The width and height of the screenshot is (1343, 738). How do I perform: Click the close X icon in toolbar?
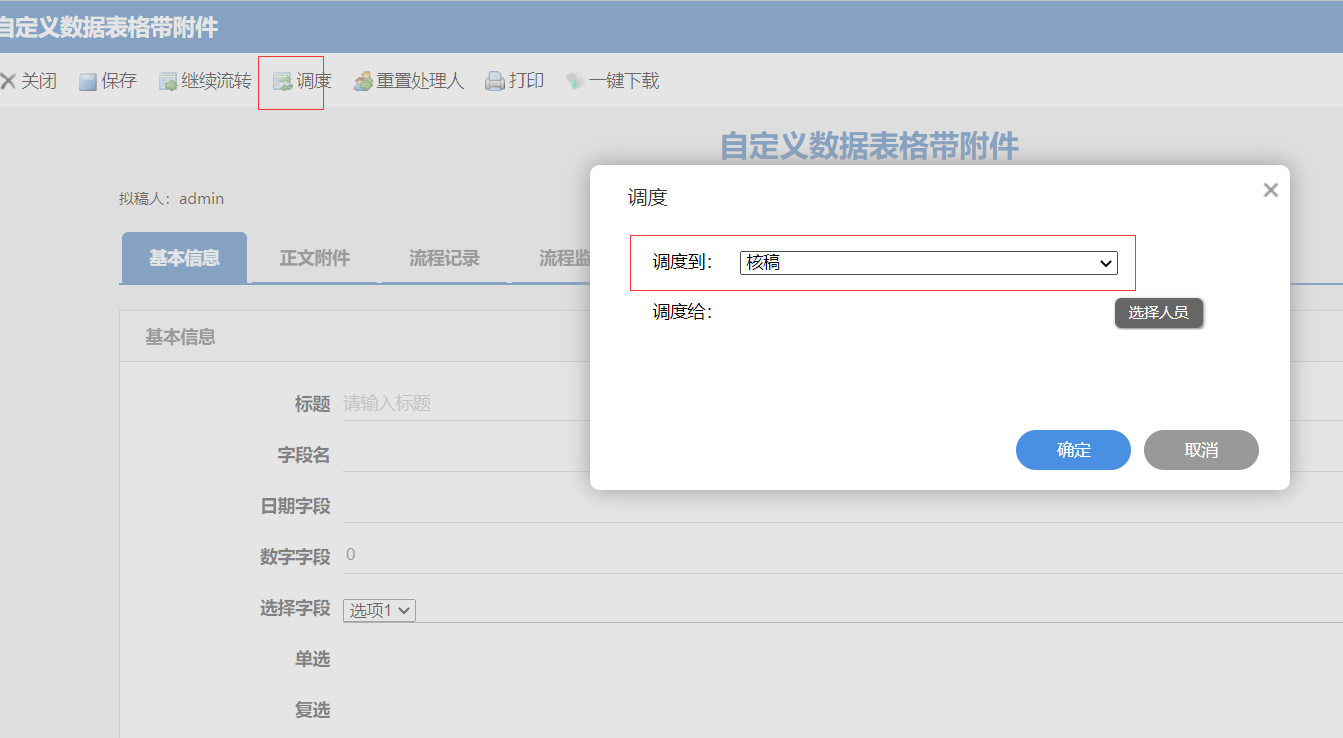click(8, 81)
